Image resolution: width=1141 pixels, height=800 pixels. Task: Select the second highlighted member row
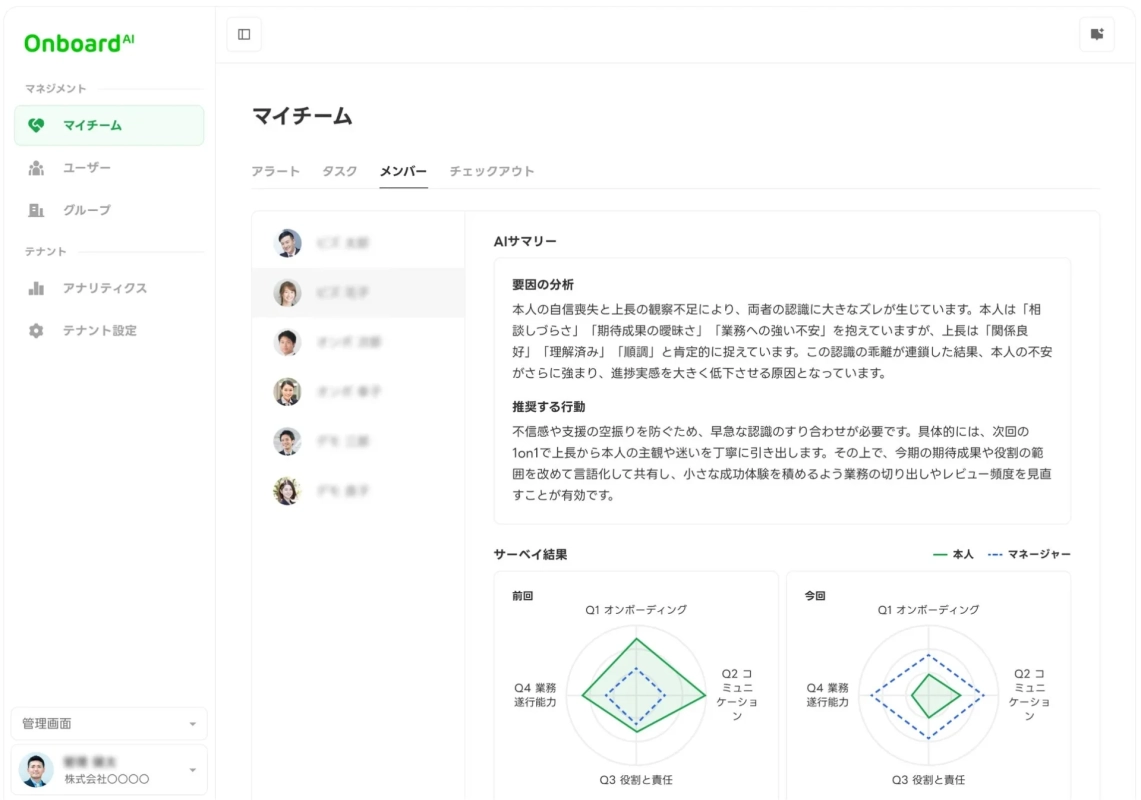(x=358, y=293)
